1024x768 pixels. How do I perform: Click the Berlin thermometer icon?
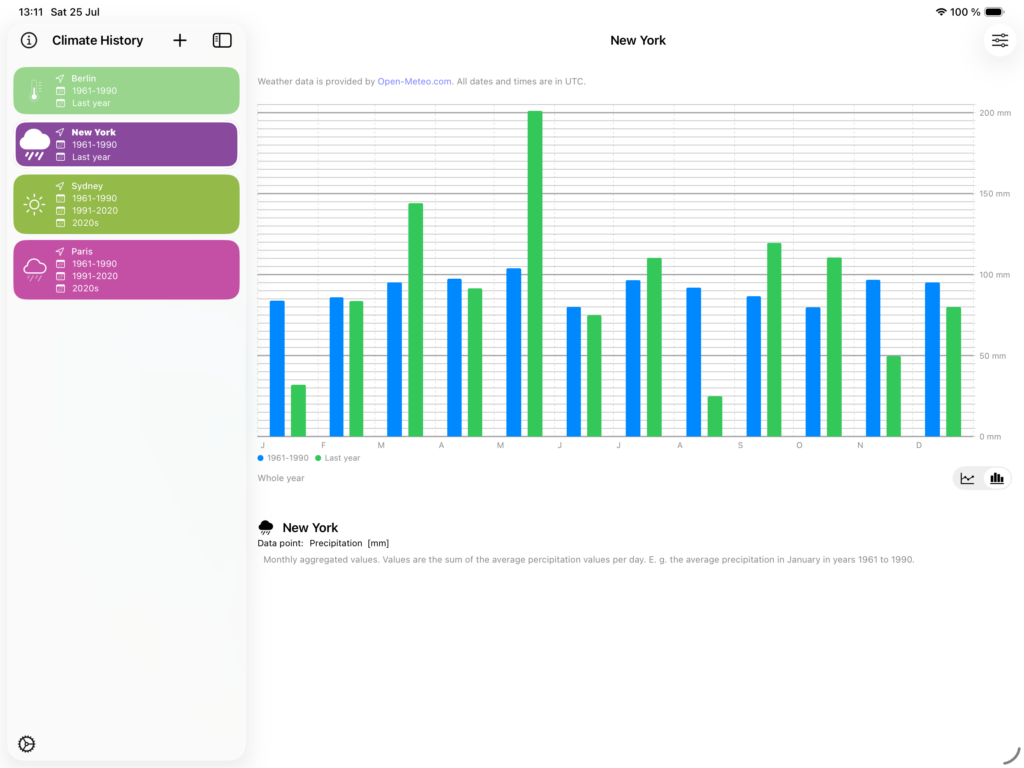35,90
